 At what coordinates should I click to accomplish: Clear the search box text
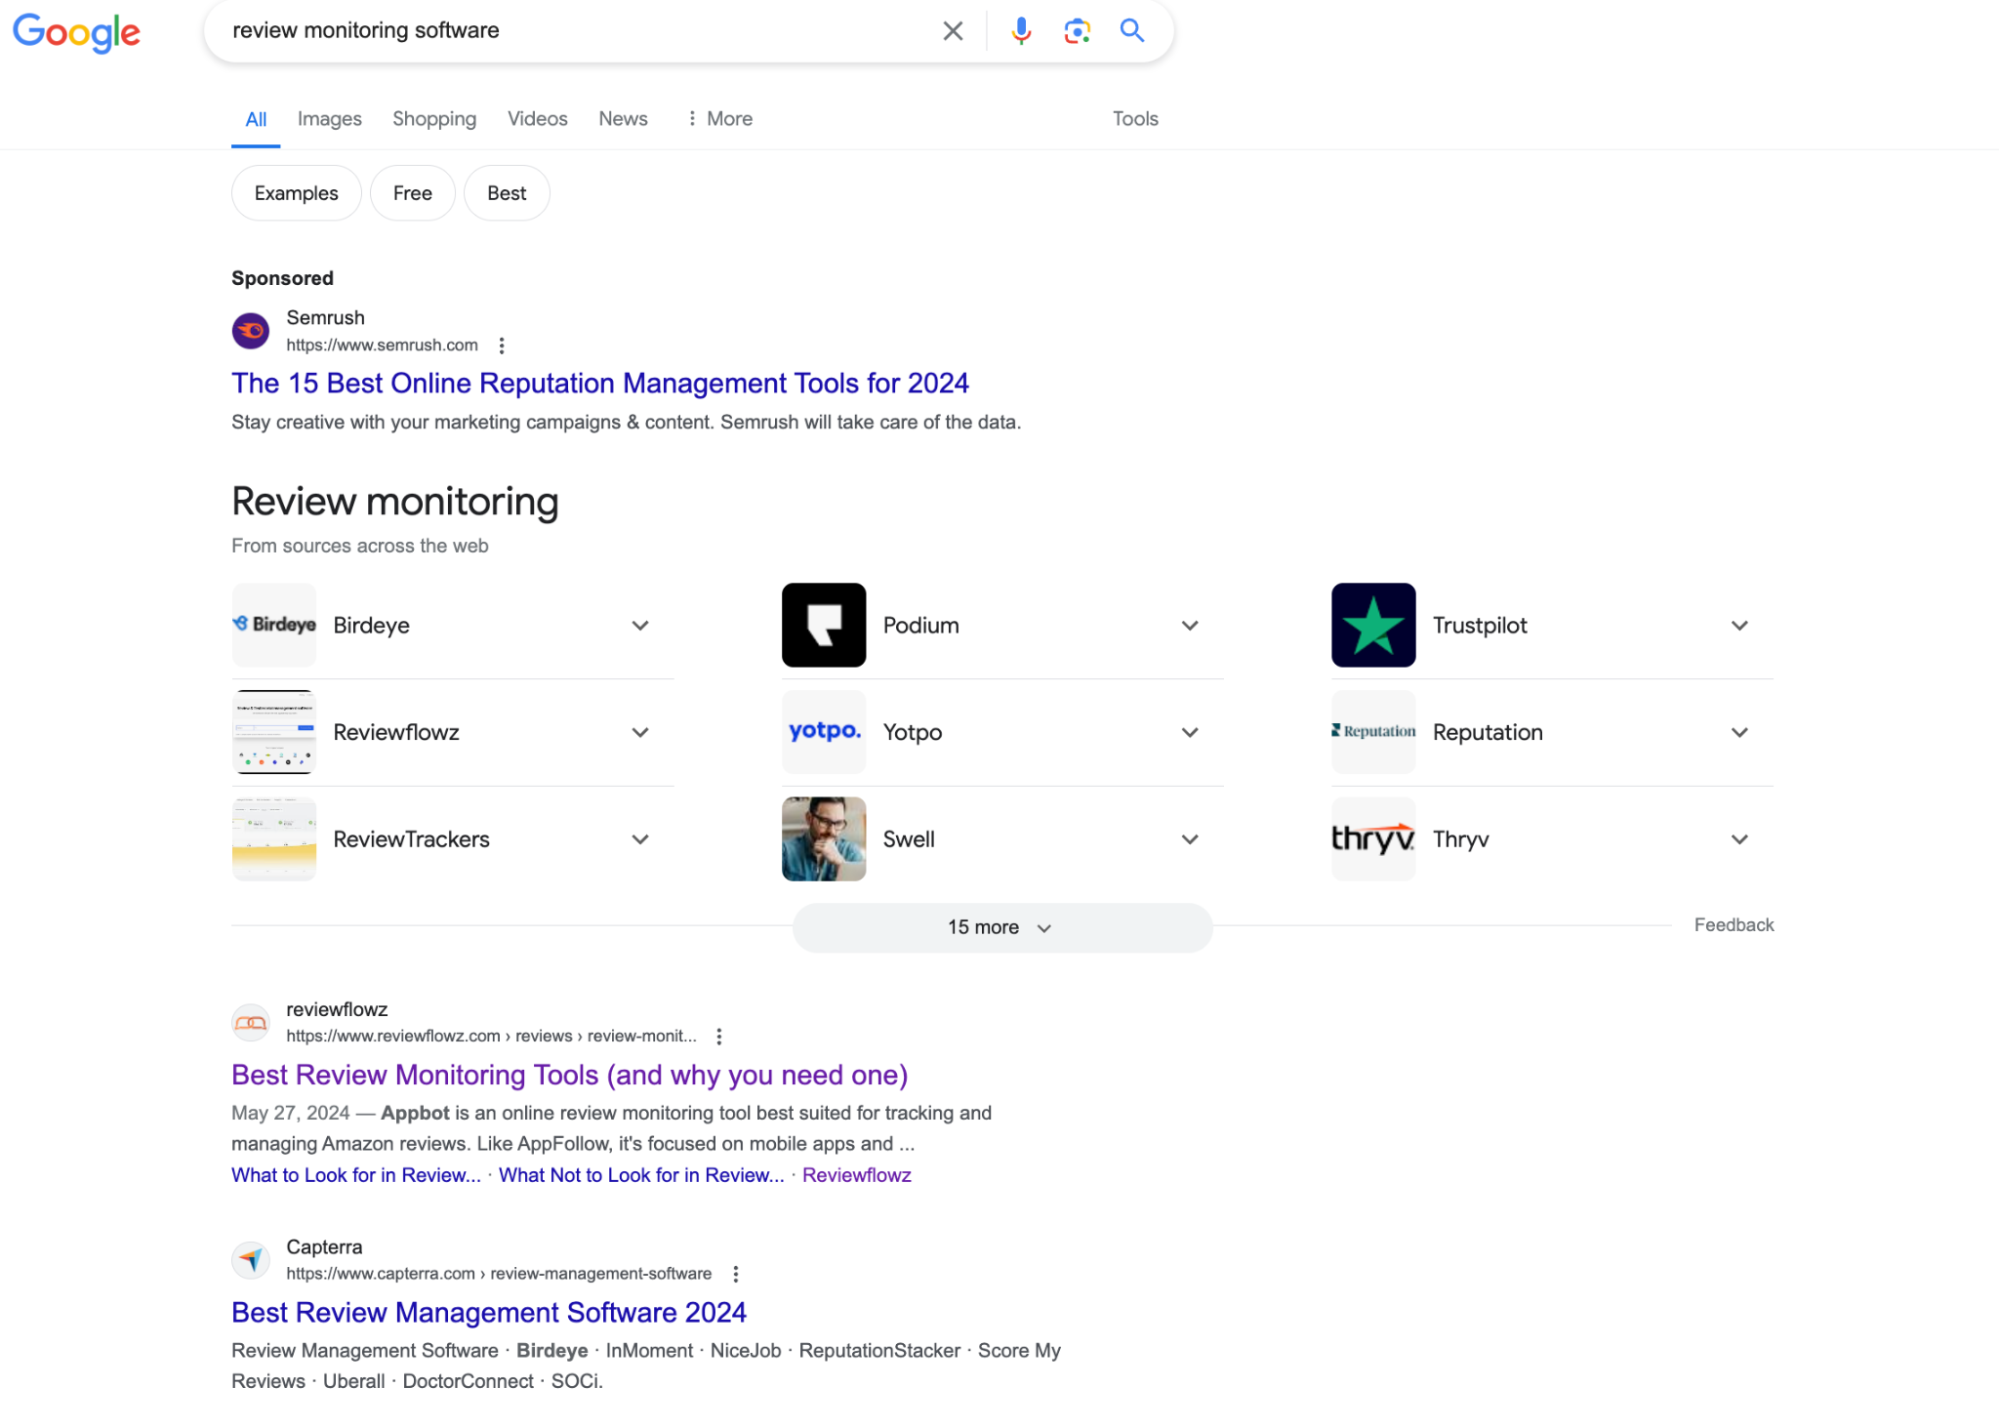click(x=952, y=31)
